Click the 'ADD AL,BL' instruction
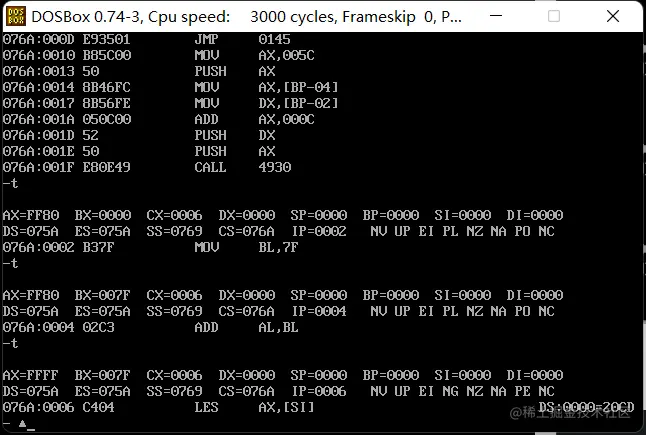This screenshot has height=435, width=646. click(x=246, y=327)
